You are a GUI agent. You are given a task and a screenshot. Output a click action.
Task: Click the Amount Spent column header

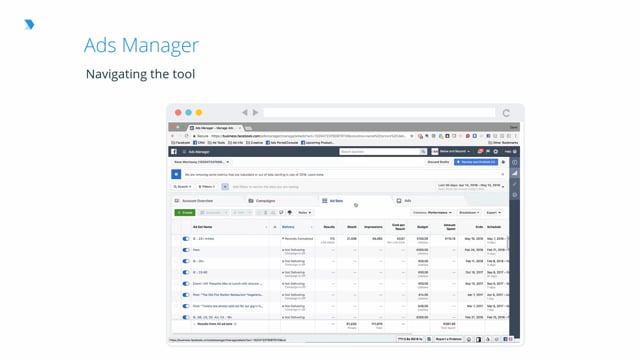449,227
